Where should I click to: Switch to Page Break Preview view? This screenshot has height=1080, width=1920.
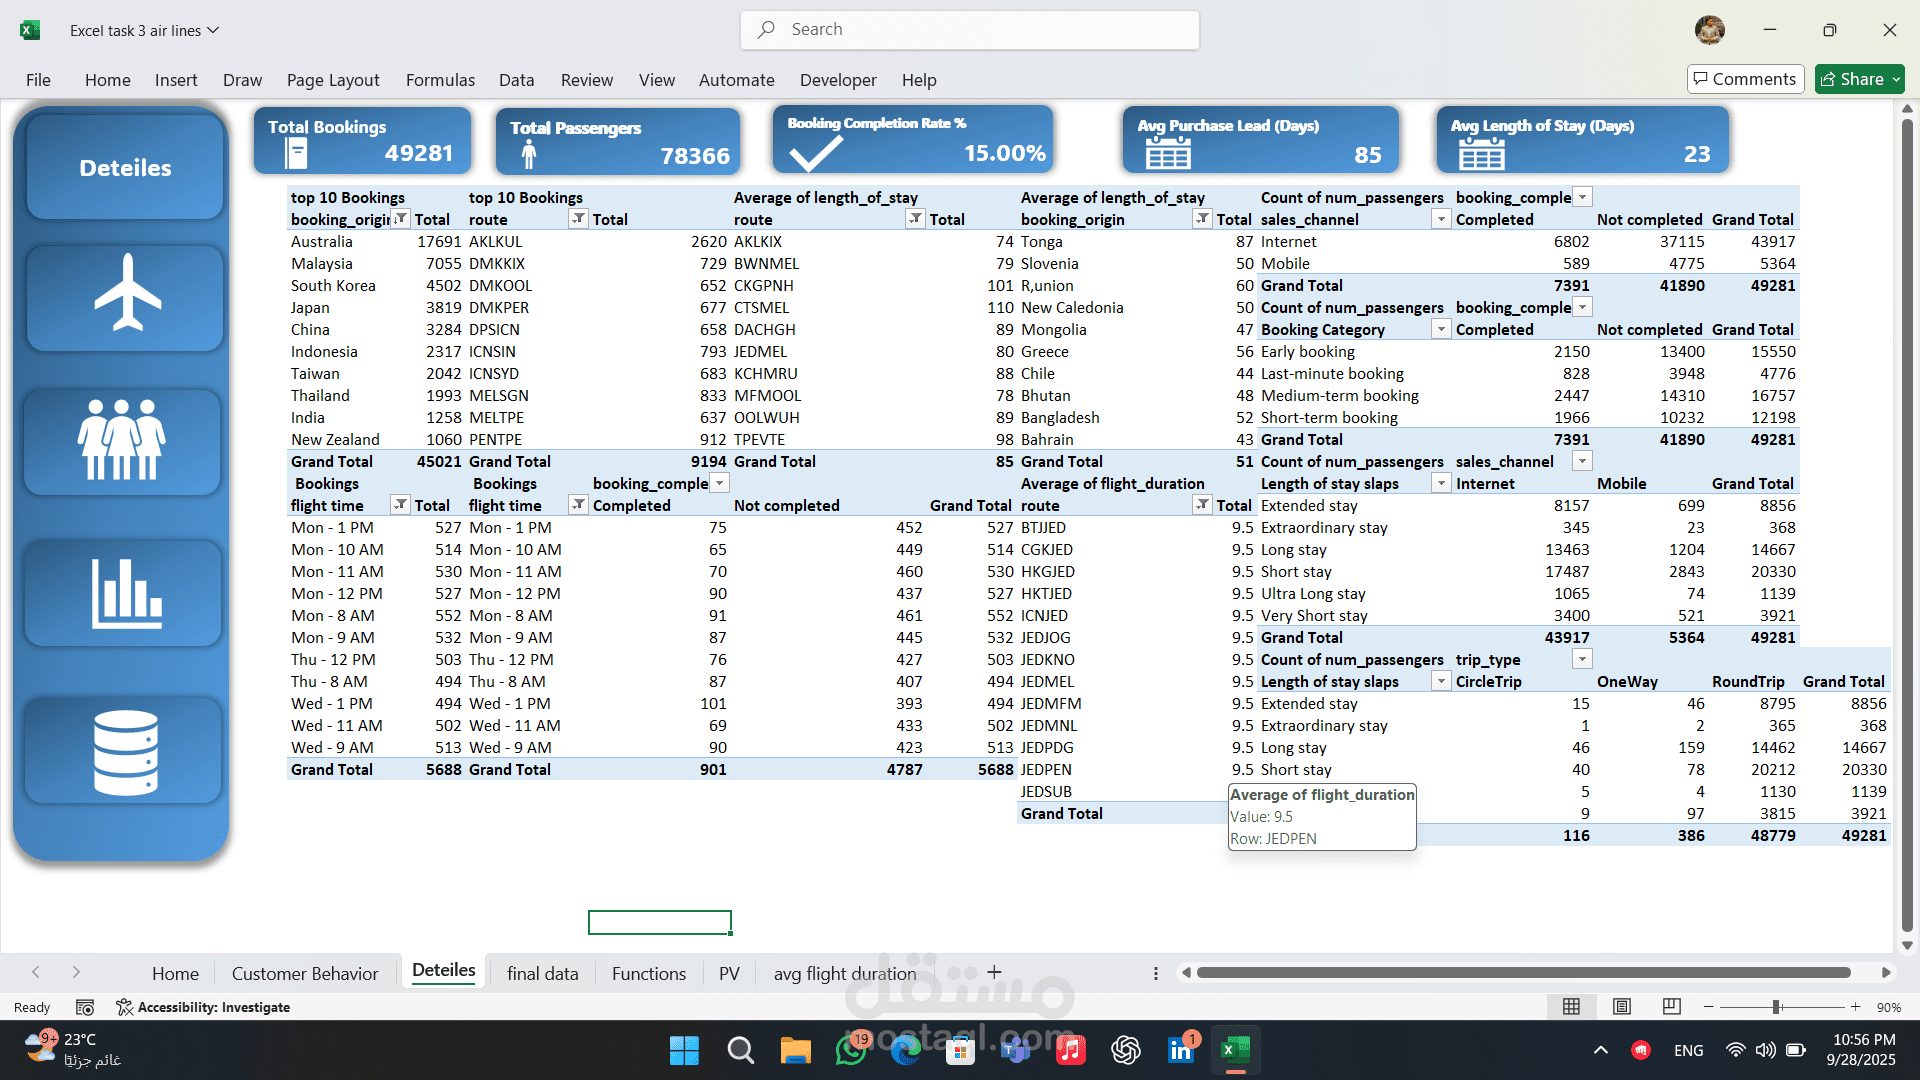[x=1671, y=1007]
